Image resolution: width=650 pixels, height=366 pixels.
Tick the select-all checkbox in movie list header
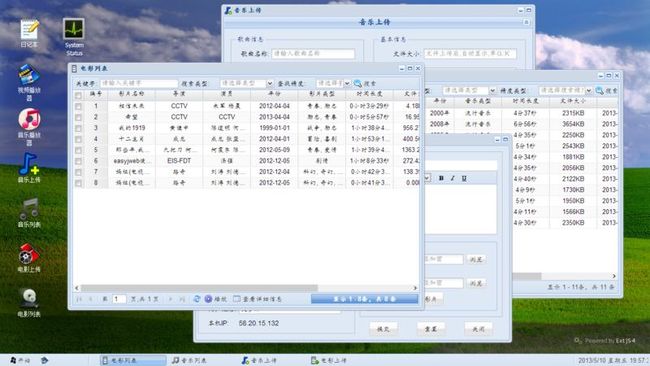click(x=78, y=95)
